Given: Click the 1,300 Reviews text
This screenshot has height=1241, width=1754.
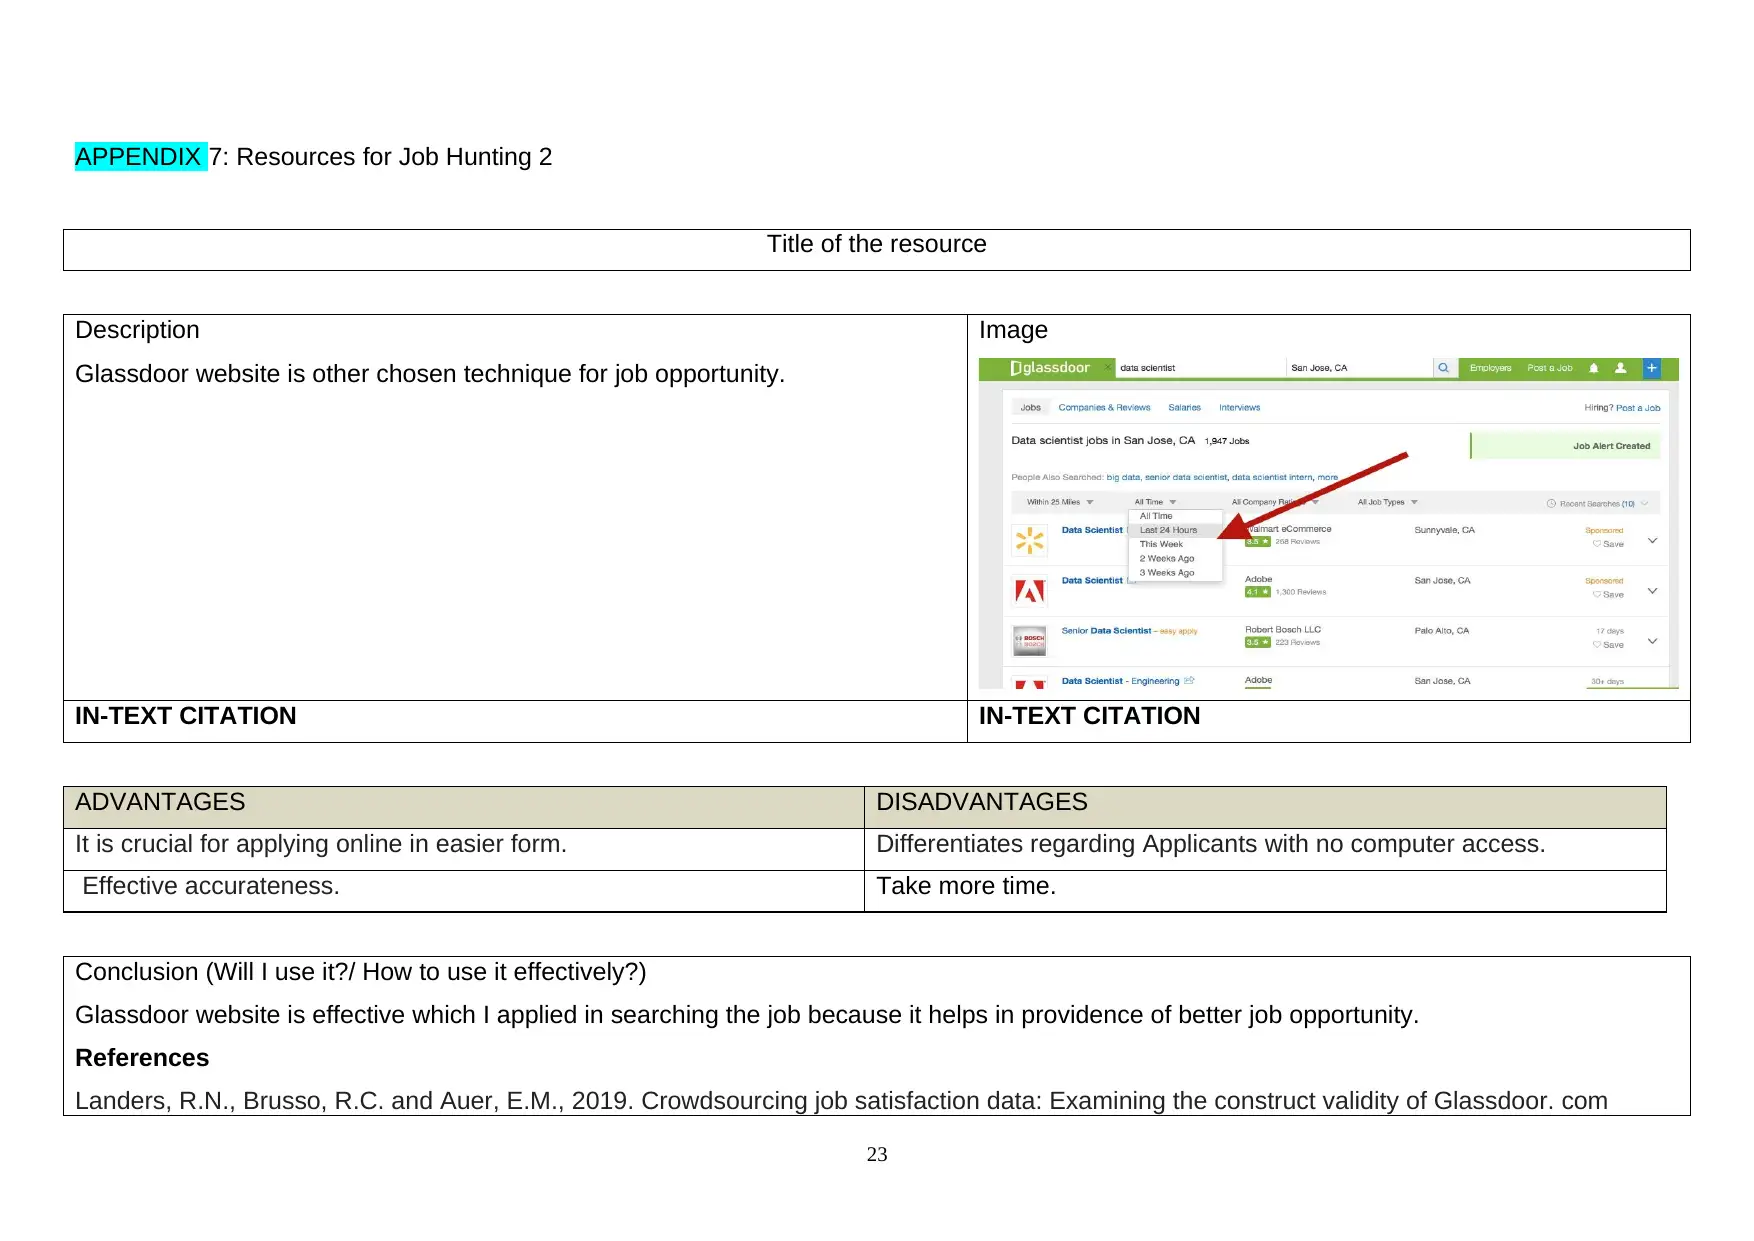Looking at the screenshot, I should (x=1300, y=592).
